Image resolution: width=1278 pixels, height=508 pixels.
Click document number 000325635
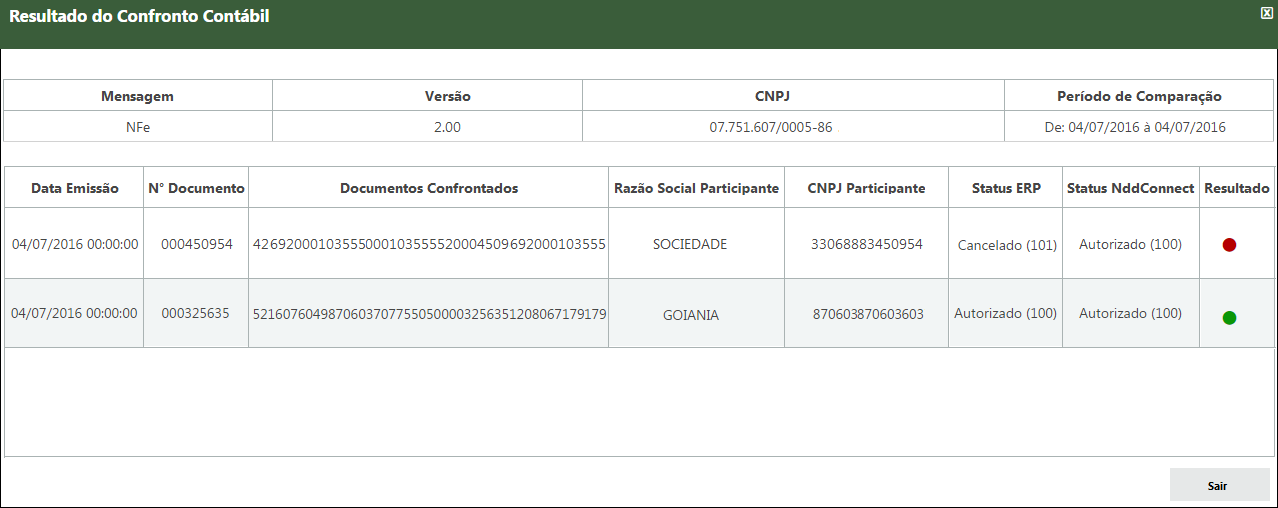196,313
